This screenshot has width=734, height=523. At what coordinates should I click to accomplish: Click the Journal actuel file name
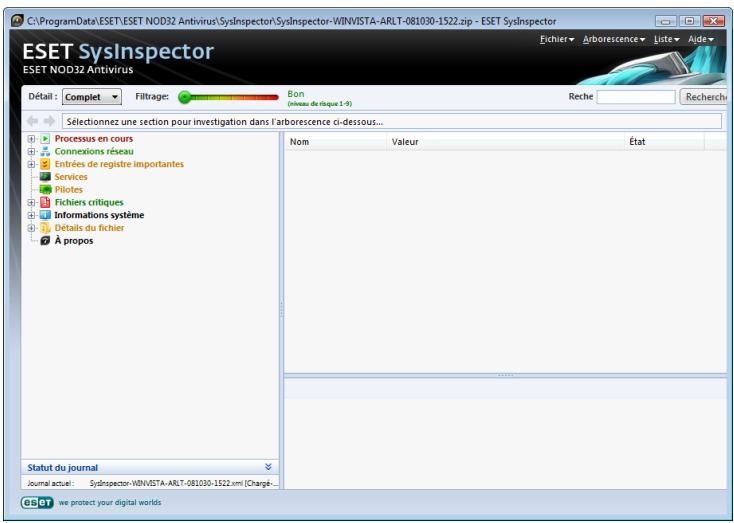(x=184, y=483)
